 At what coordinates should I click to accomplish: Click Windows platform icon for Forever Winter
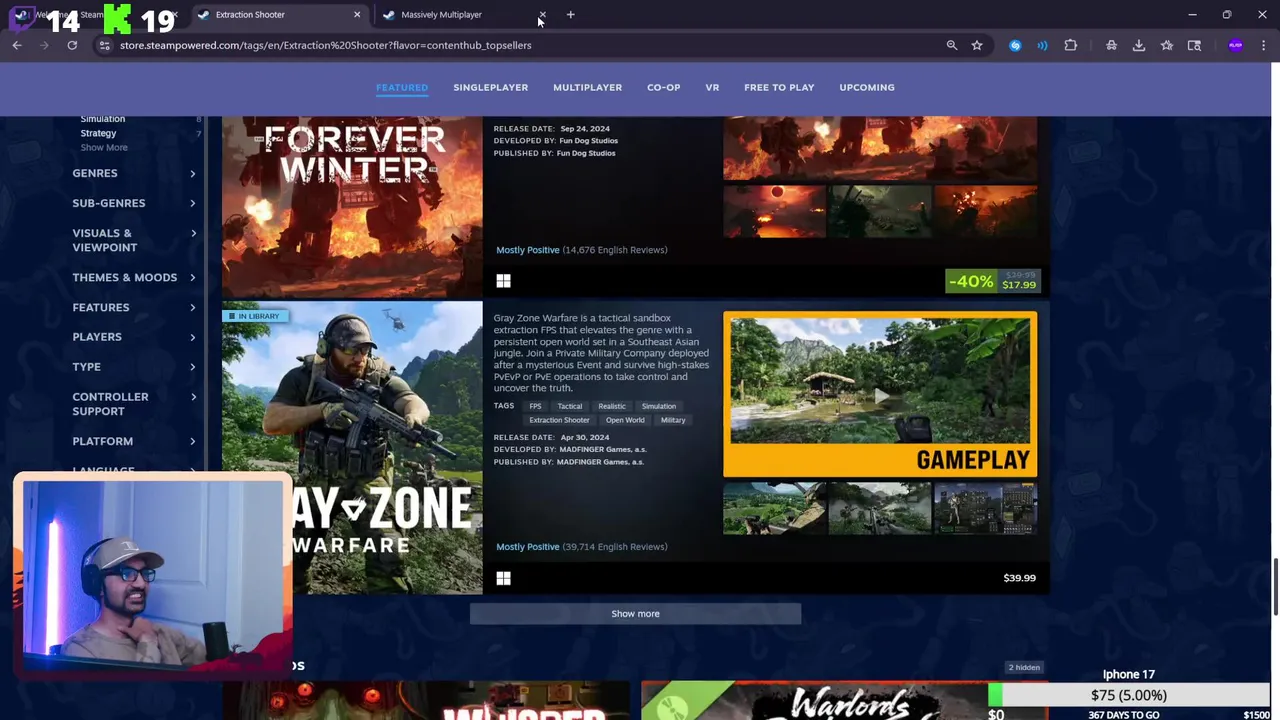(503, 282)
